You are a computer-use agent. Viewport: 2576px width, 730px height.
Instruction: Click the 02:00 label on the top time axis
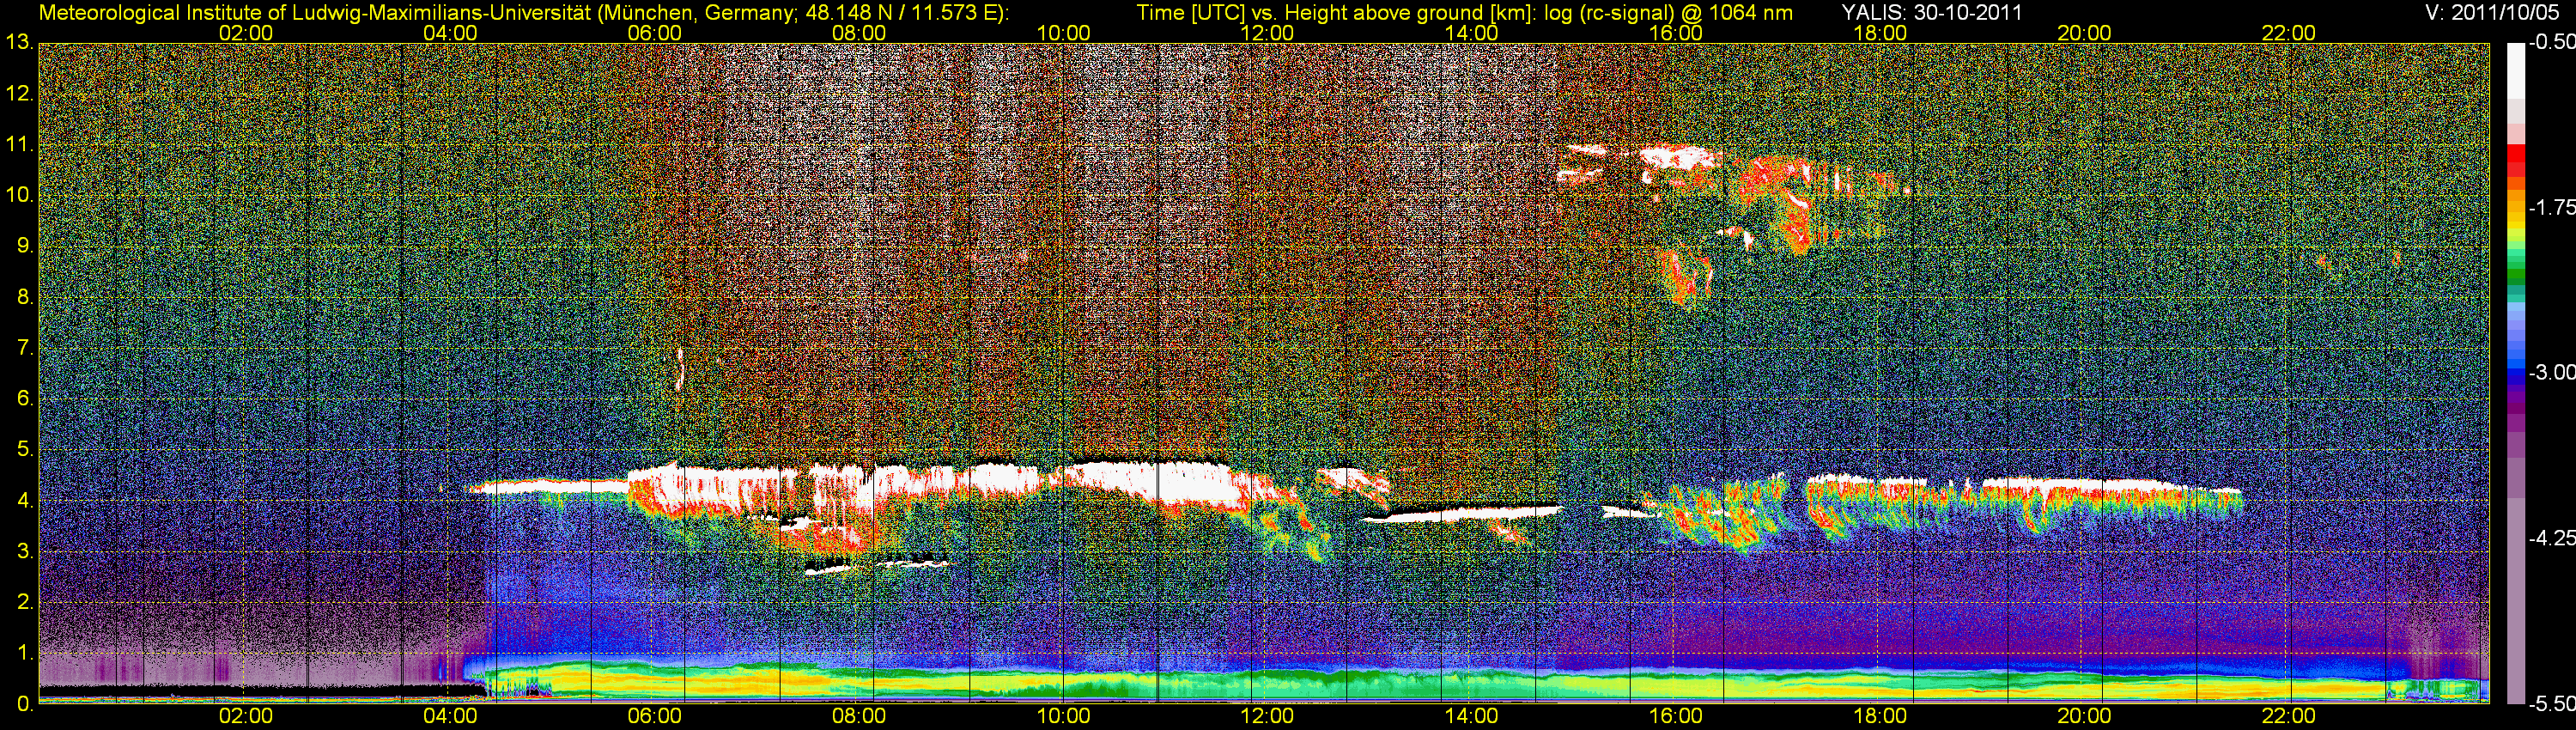click(246, 33)
